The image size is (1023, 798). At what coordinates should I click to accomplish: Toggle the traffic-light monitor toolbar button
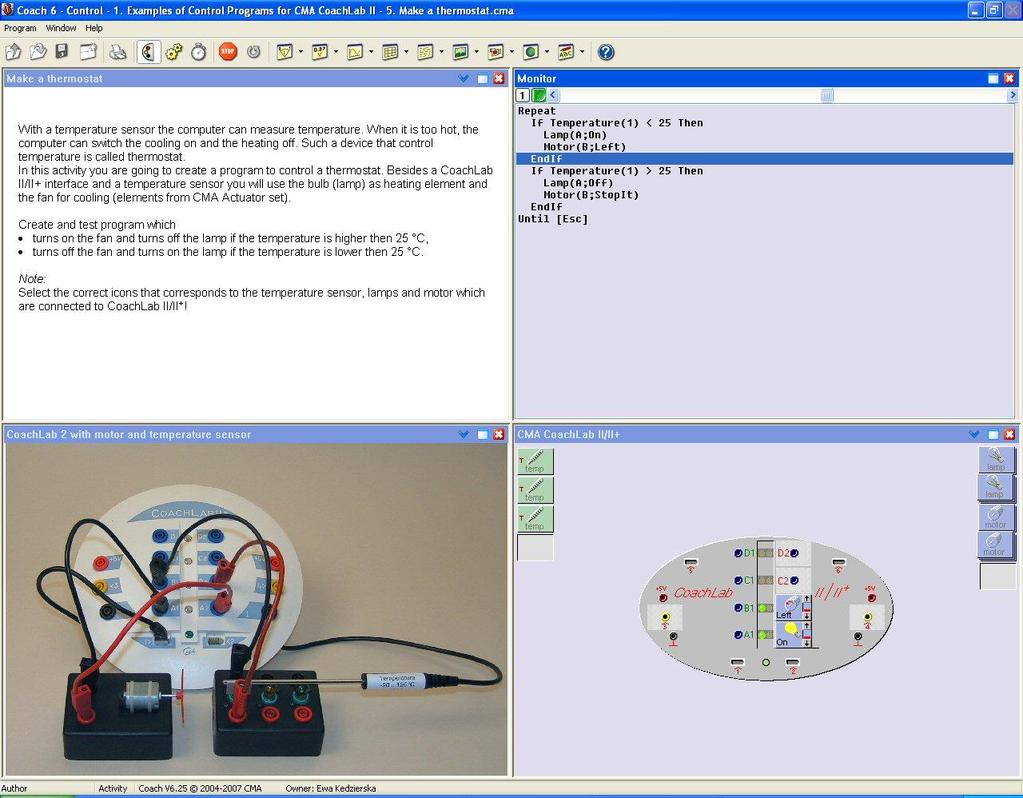149,52
